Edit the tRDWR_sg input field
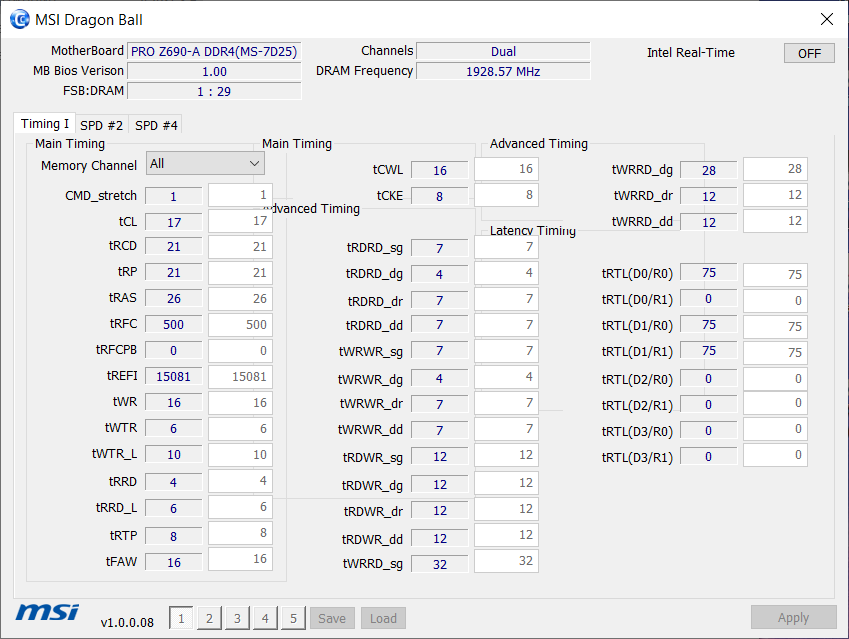 tap(506, 455)
